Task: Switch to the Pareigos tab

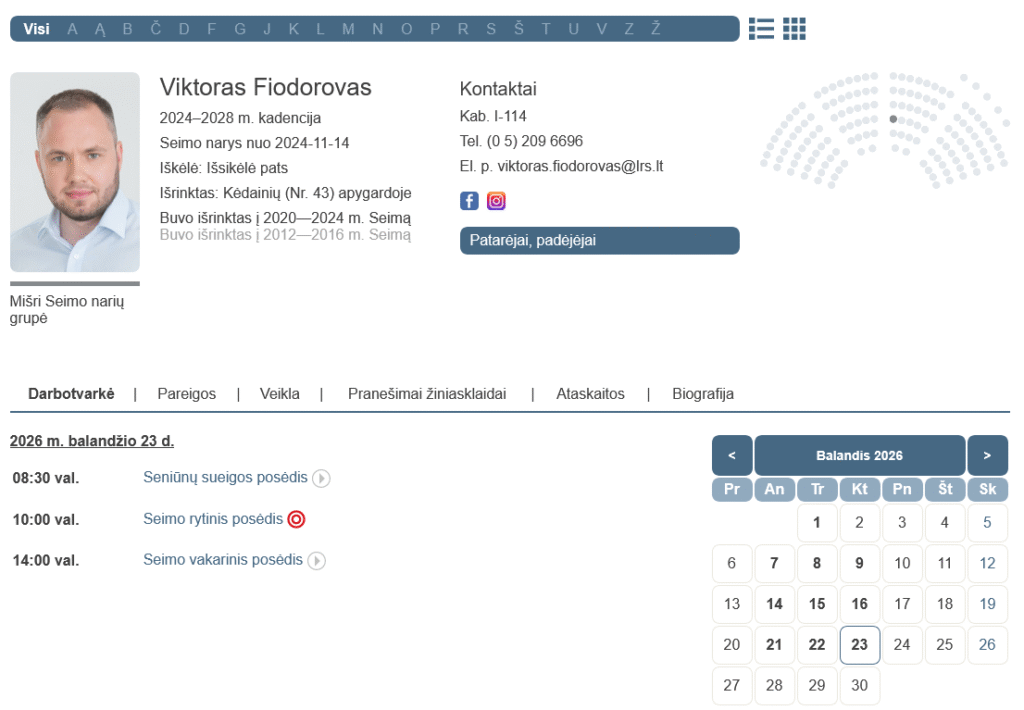Action: pos(186,394)
